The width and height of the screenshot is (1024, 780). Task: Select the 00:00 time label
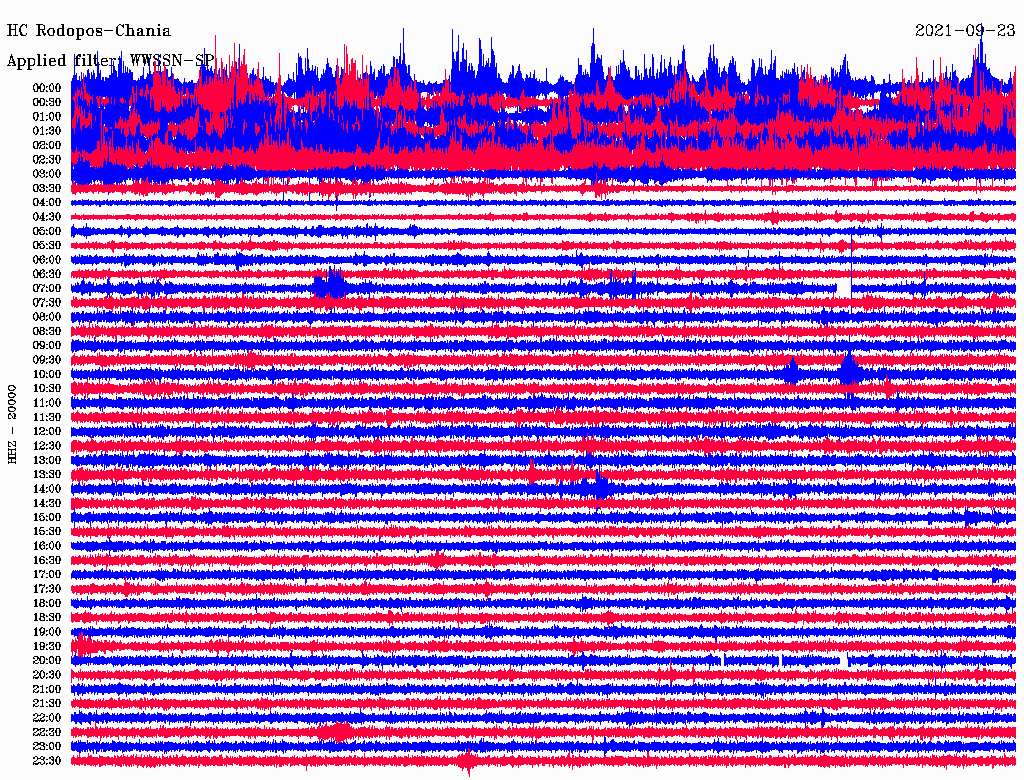click(47, 88)
